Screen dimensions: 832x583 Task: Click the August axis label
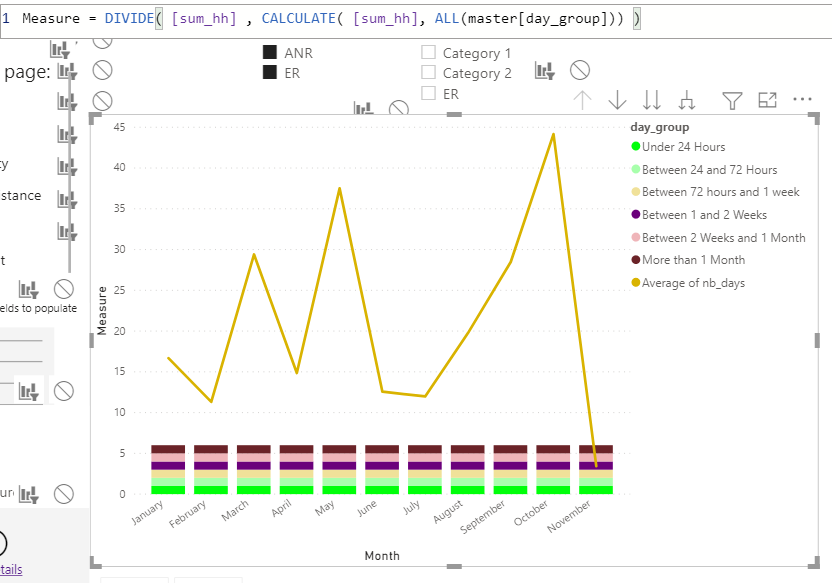pyautogui.click(x=448, y=511)
